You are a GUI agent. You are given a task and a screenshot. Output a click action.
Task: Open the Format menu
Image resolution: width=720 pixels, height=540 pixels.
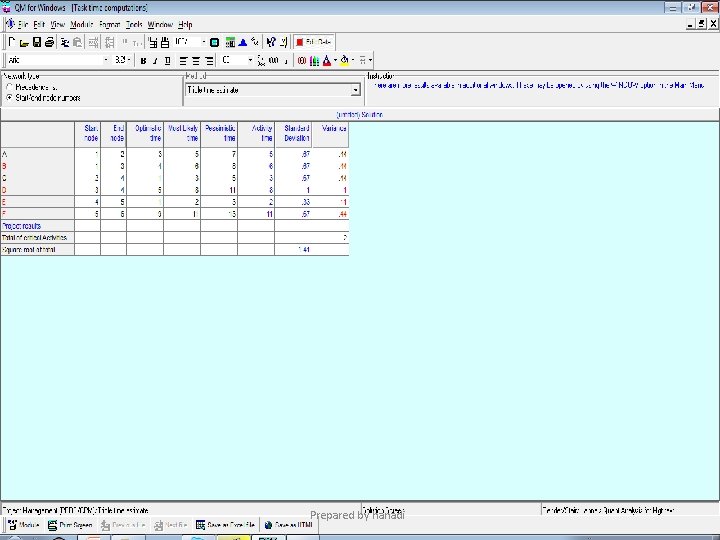110,25
